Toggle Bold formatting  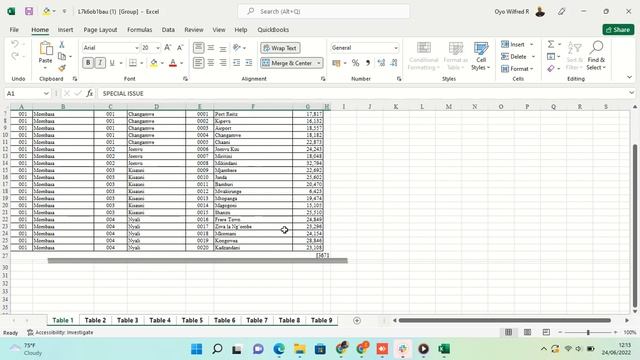[88, 63]
